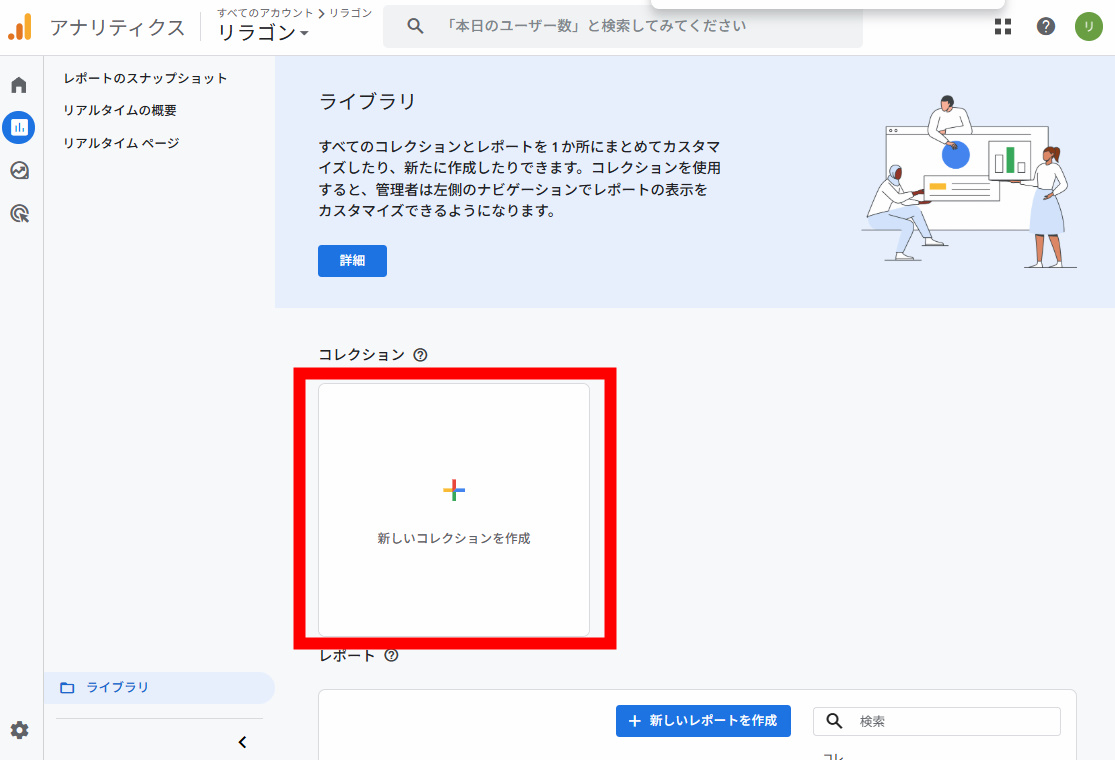The image size is (1115, 760).
Task: Collapse the report navigation panel chevron
Action: (242, 742)
